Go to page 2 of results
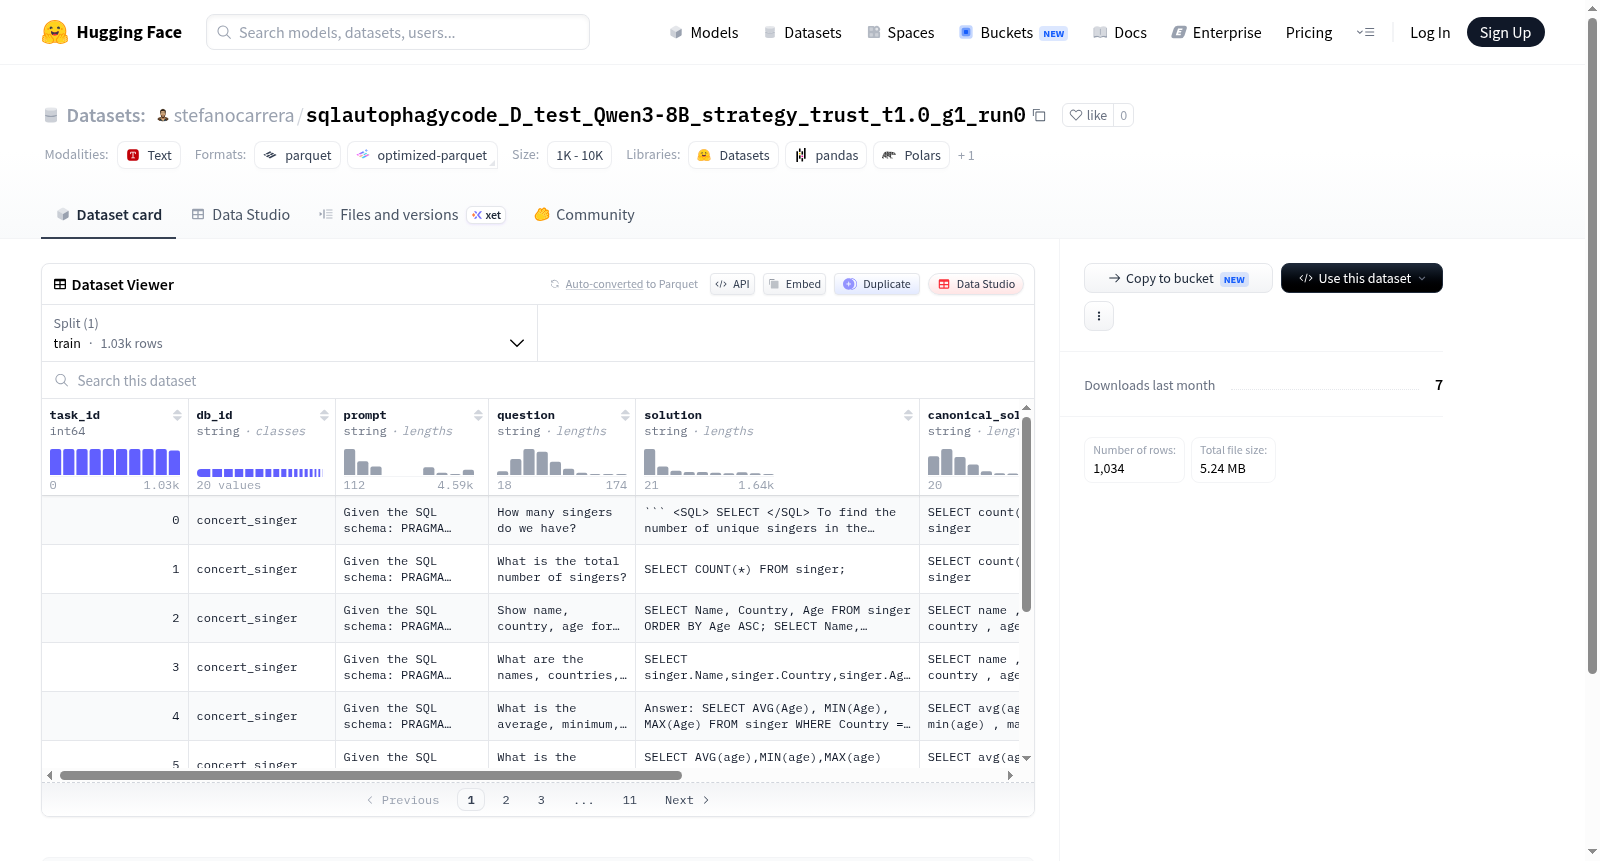The width and height of the screenshot is (1600, 861). [506, 800]
